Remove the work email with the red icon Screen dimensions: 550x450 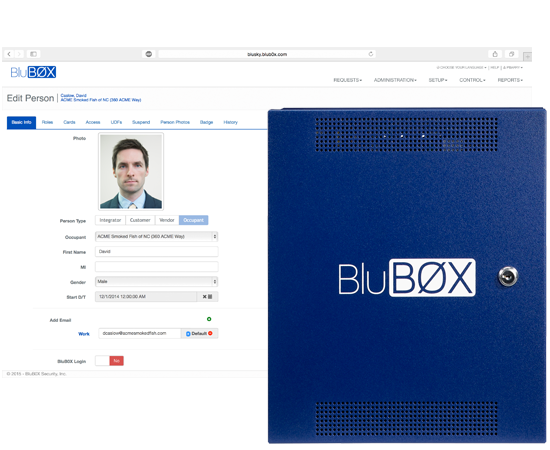210,333
